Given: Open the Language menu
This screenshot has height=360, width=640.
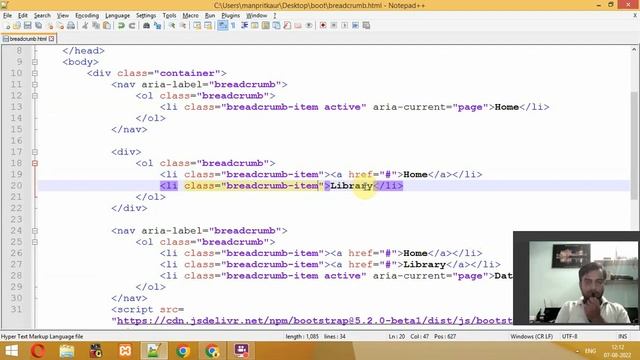Looking at the screenshot, I should pyautogui.click(x=117, y=16).
